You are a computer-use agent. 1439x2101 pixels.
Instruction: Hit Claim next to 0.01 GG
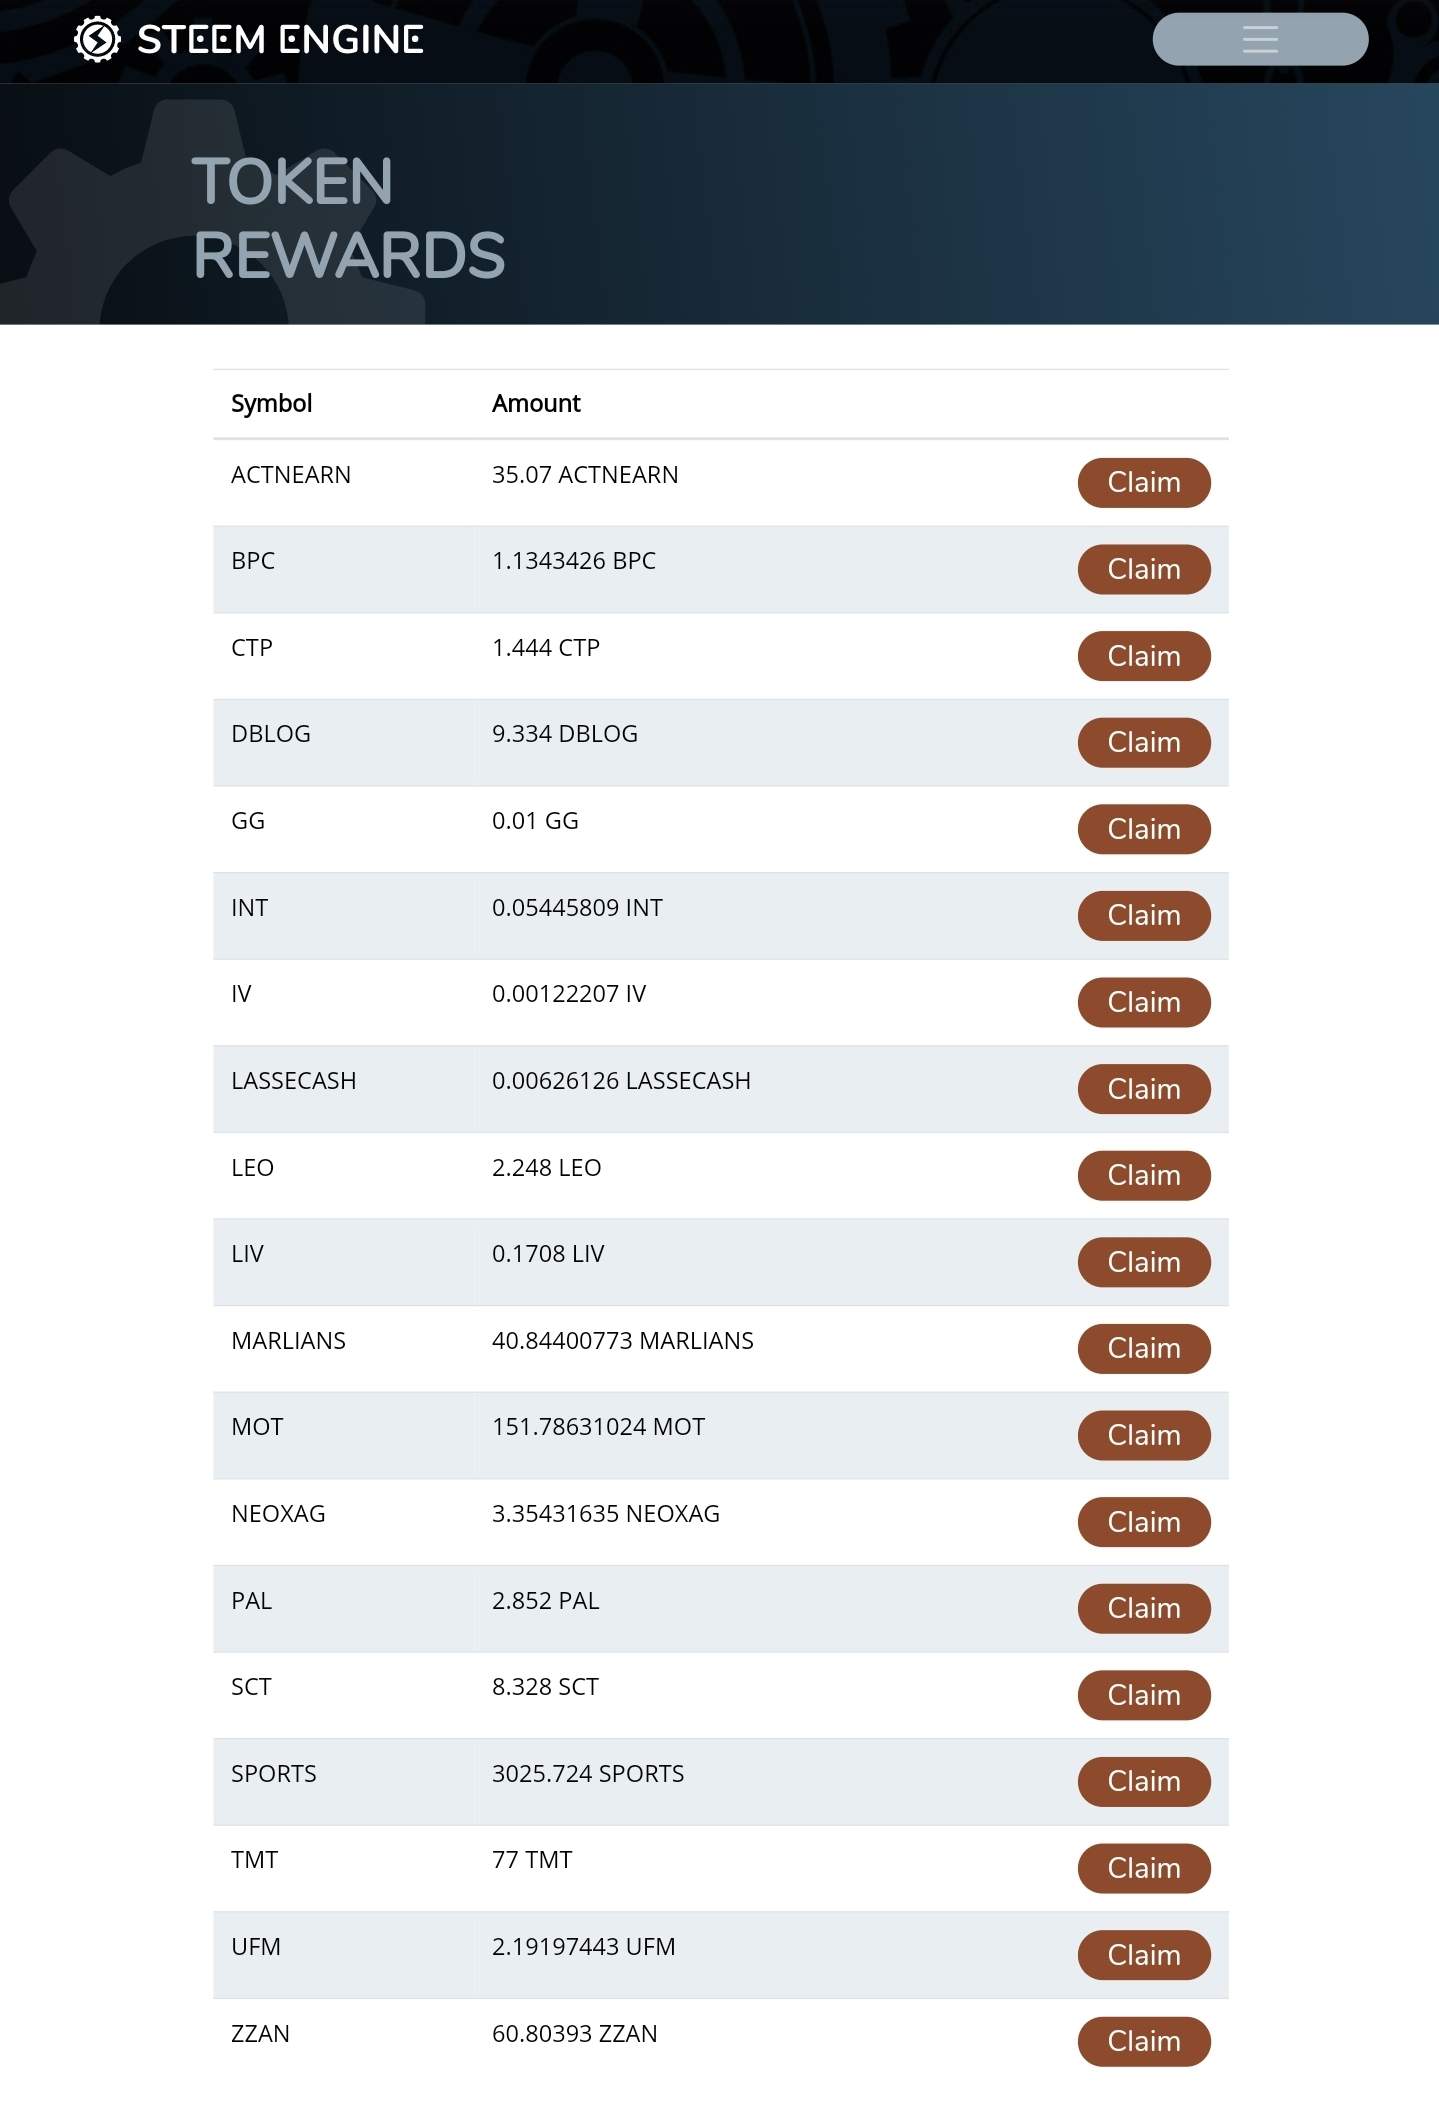click(1143, 830)
